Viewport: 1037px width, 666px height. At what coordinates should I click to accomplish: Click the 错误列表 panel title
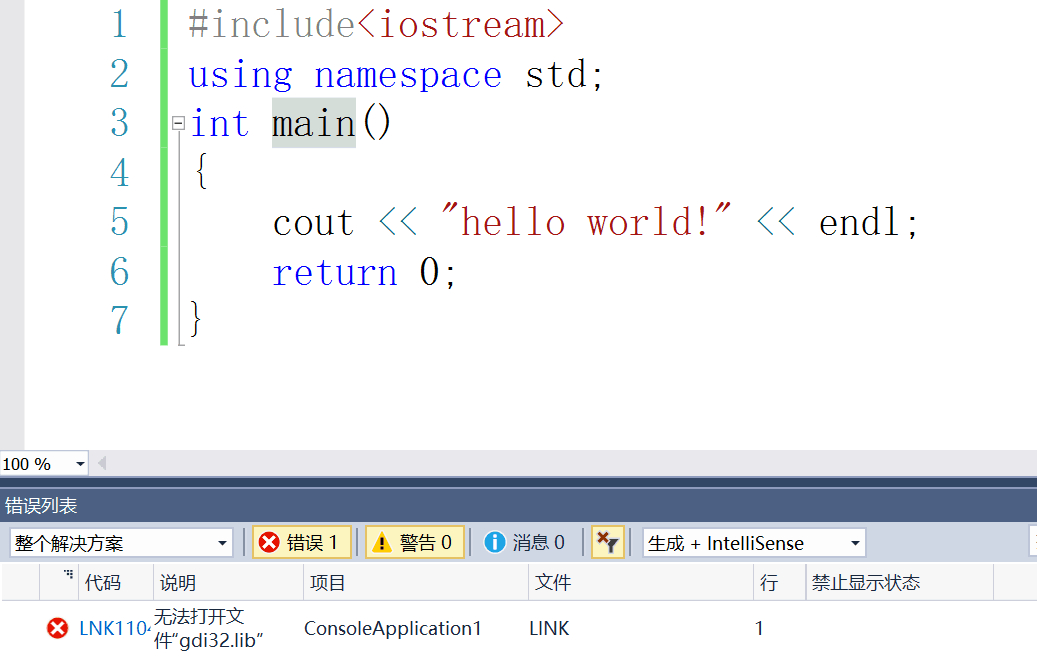coord(41,506)
